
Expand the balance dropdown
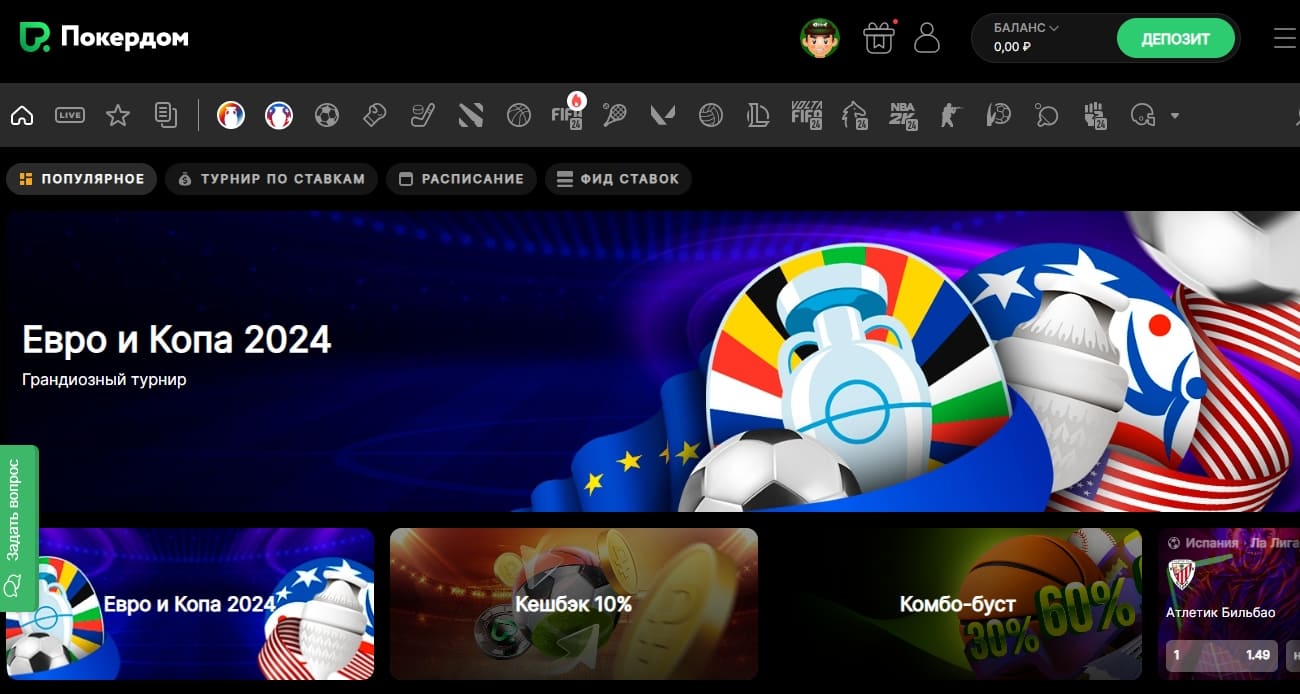point(1026,29)
